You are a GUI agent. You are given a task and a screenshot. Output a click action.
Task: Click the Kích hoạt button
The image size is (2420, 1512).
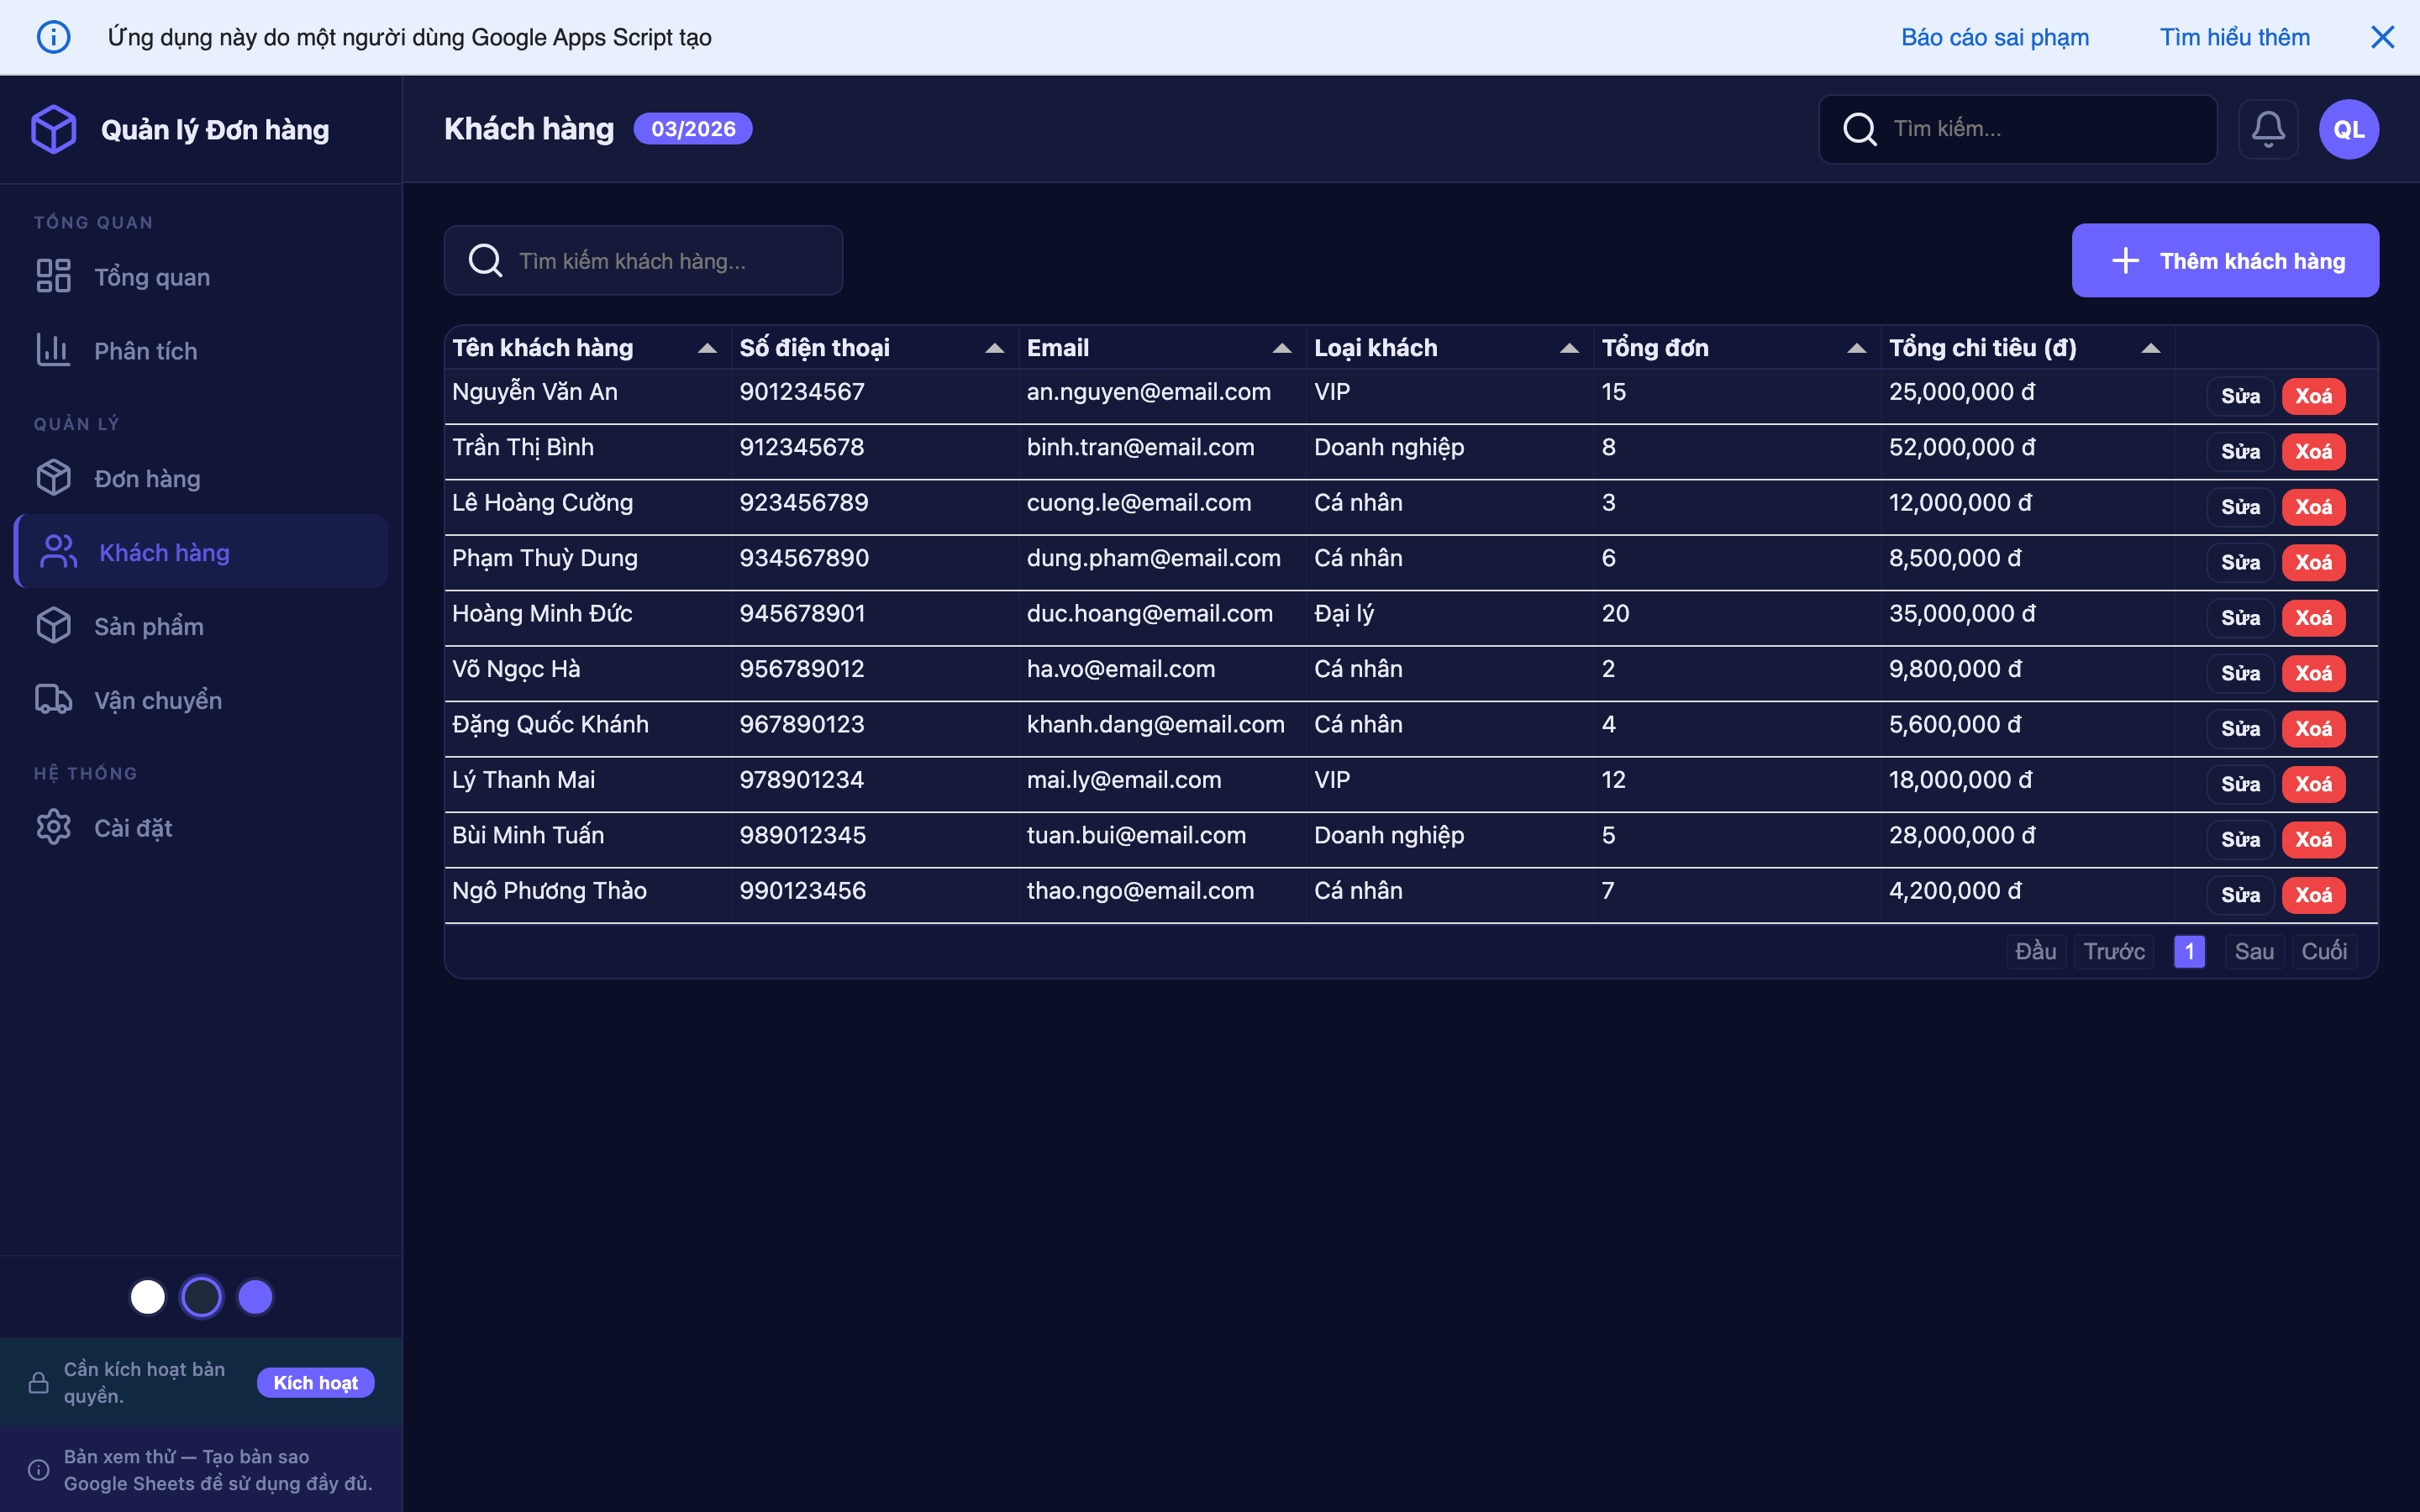(315, 1382)
